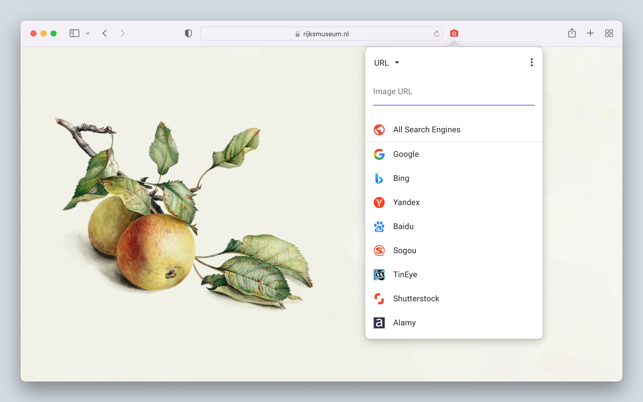Show the tab overview grid

click(x=609, y=33)
